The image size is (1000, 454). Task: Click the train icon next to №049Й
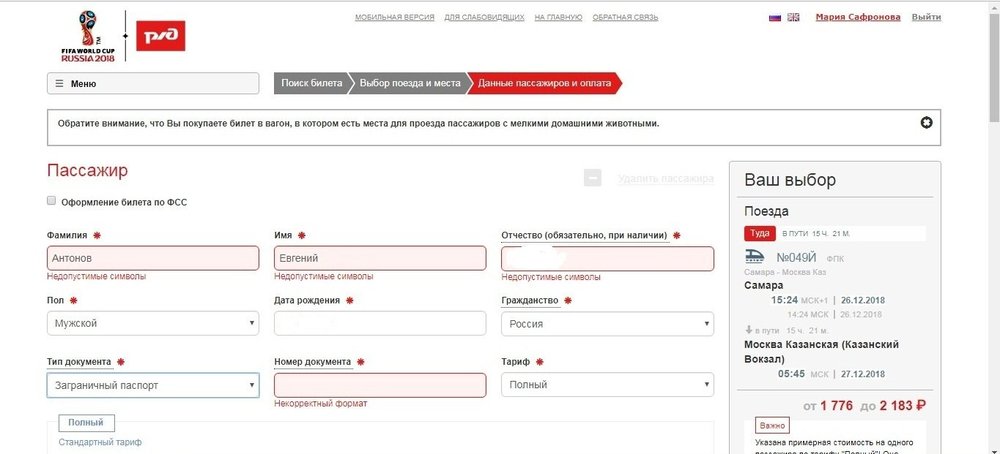757,257
